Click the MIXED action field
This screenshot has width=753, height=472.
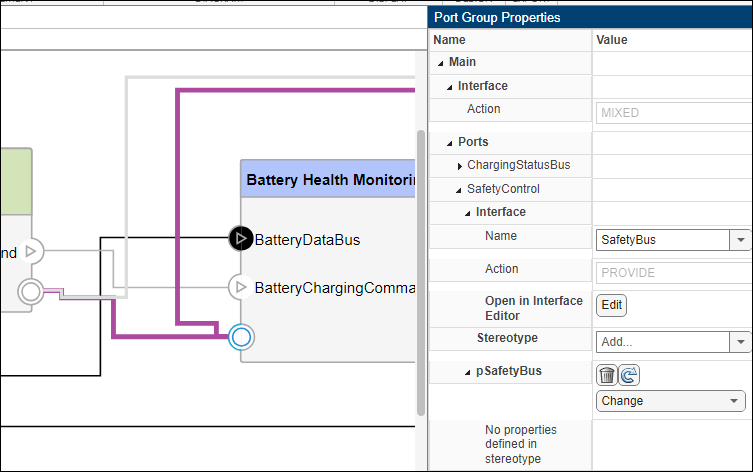pyautogui.click(x=672, y=113)
